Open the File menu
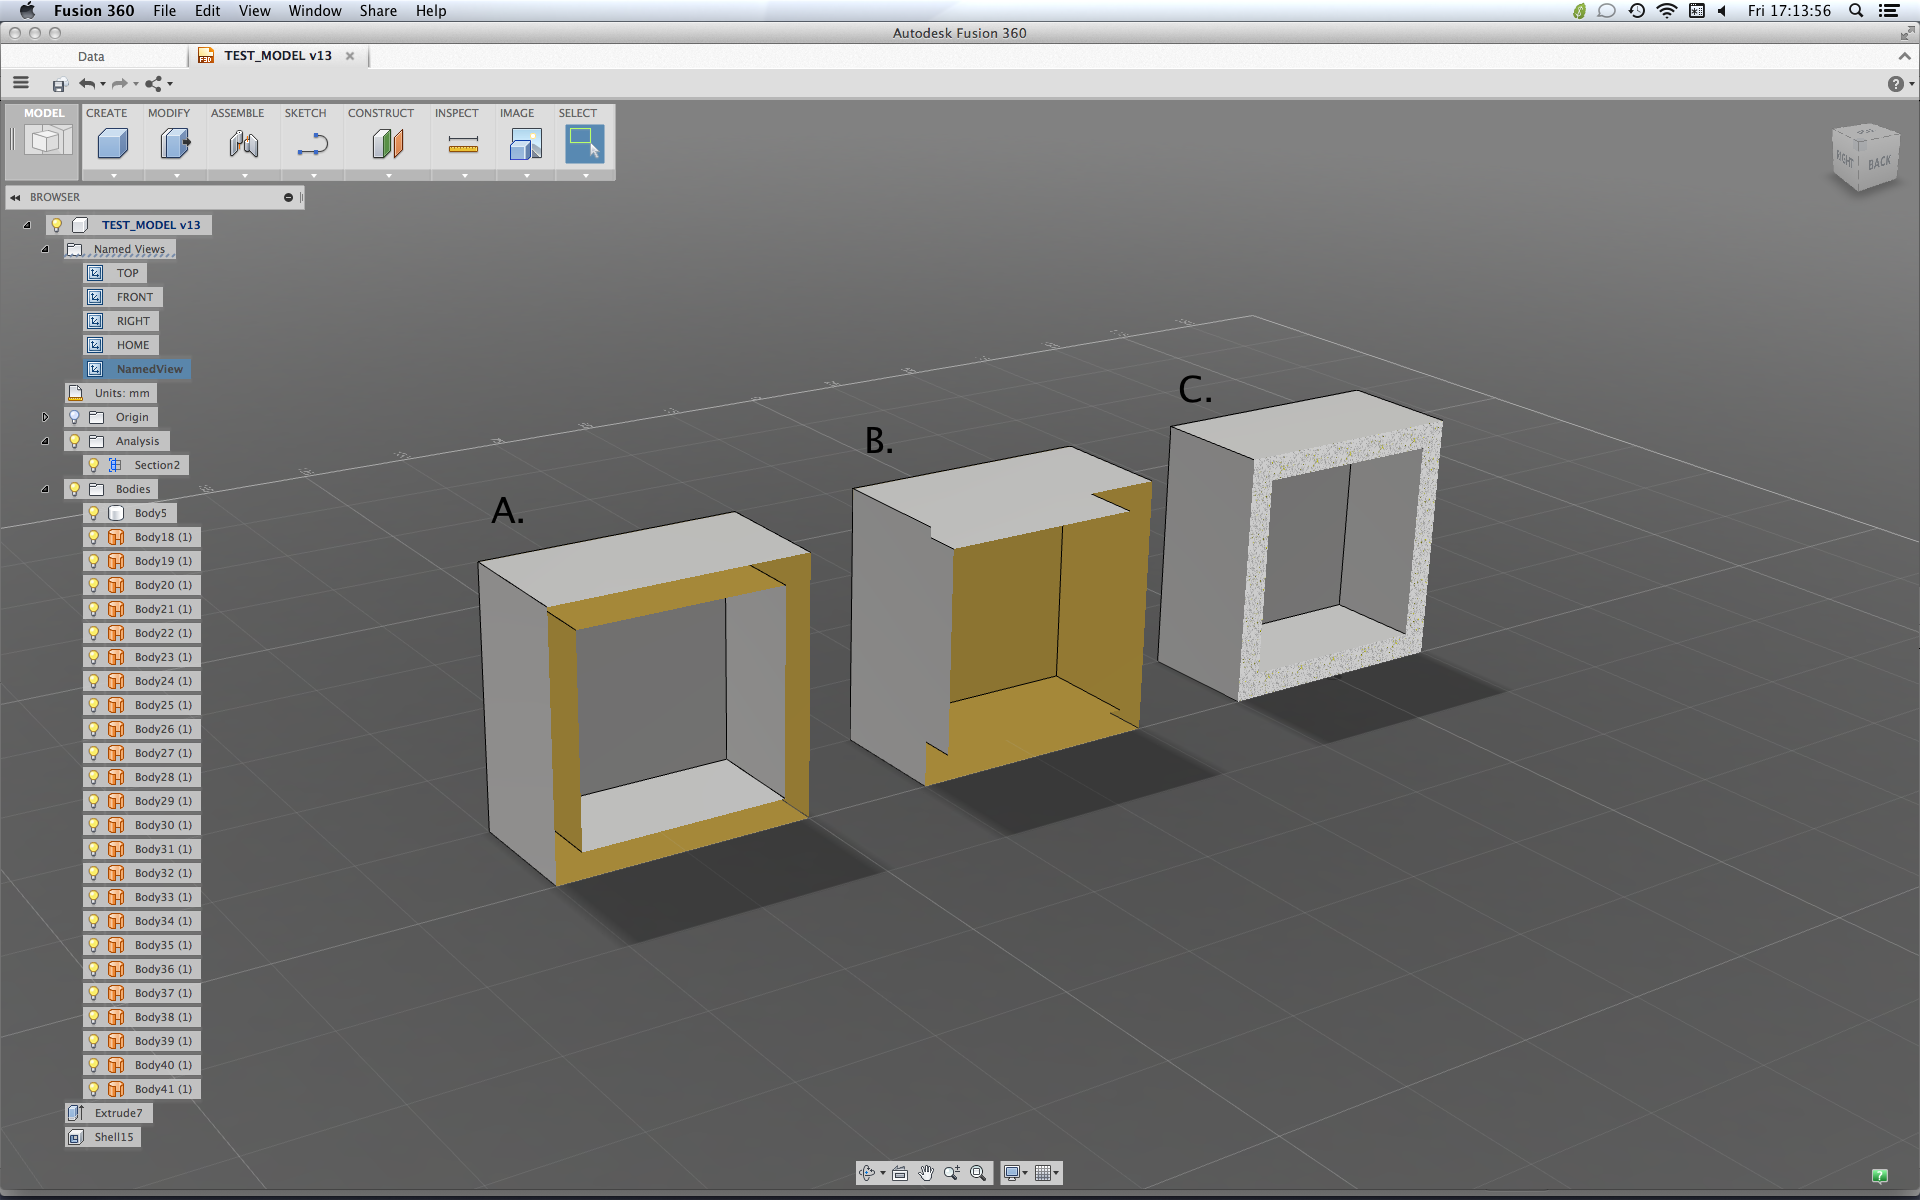This screenshot has width=1920, height=1200. 164,11
